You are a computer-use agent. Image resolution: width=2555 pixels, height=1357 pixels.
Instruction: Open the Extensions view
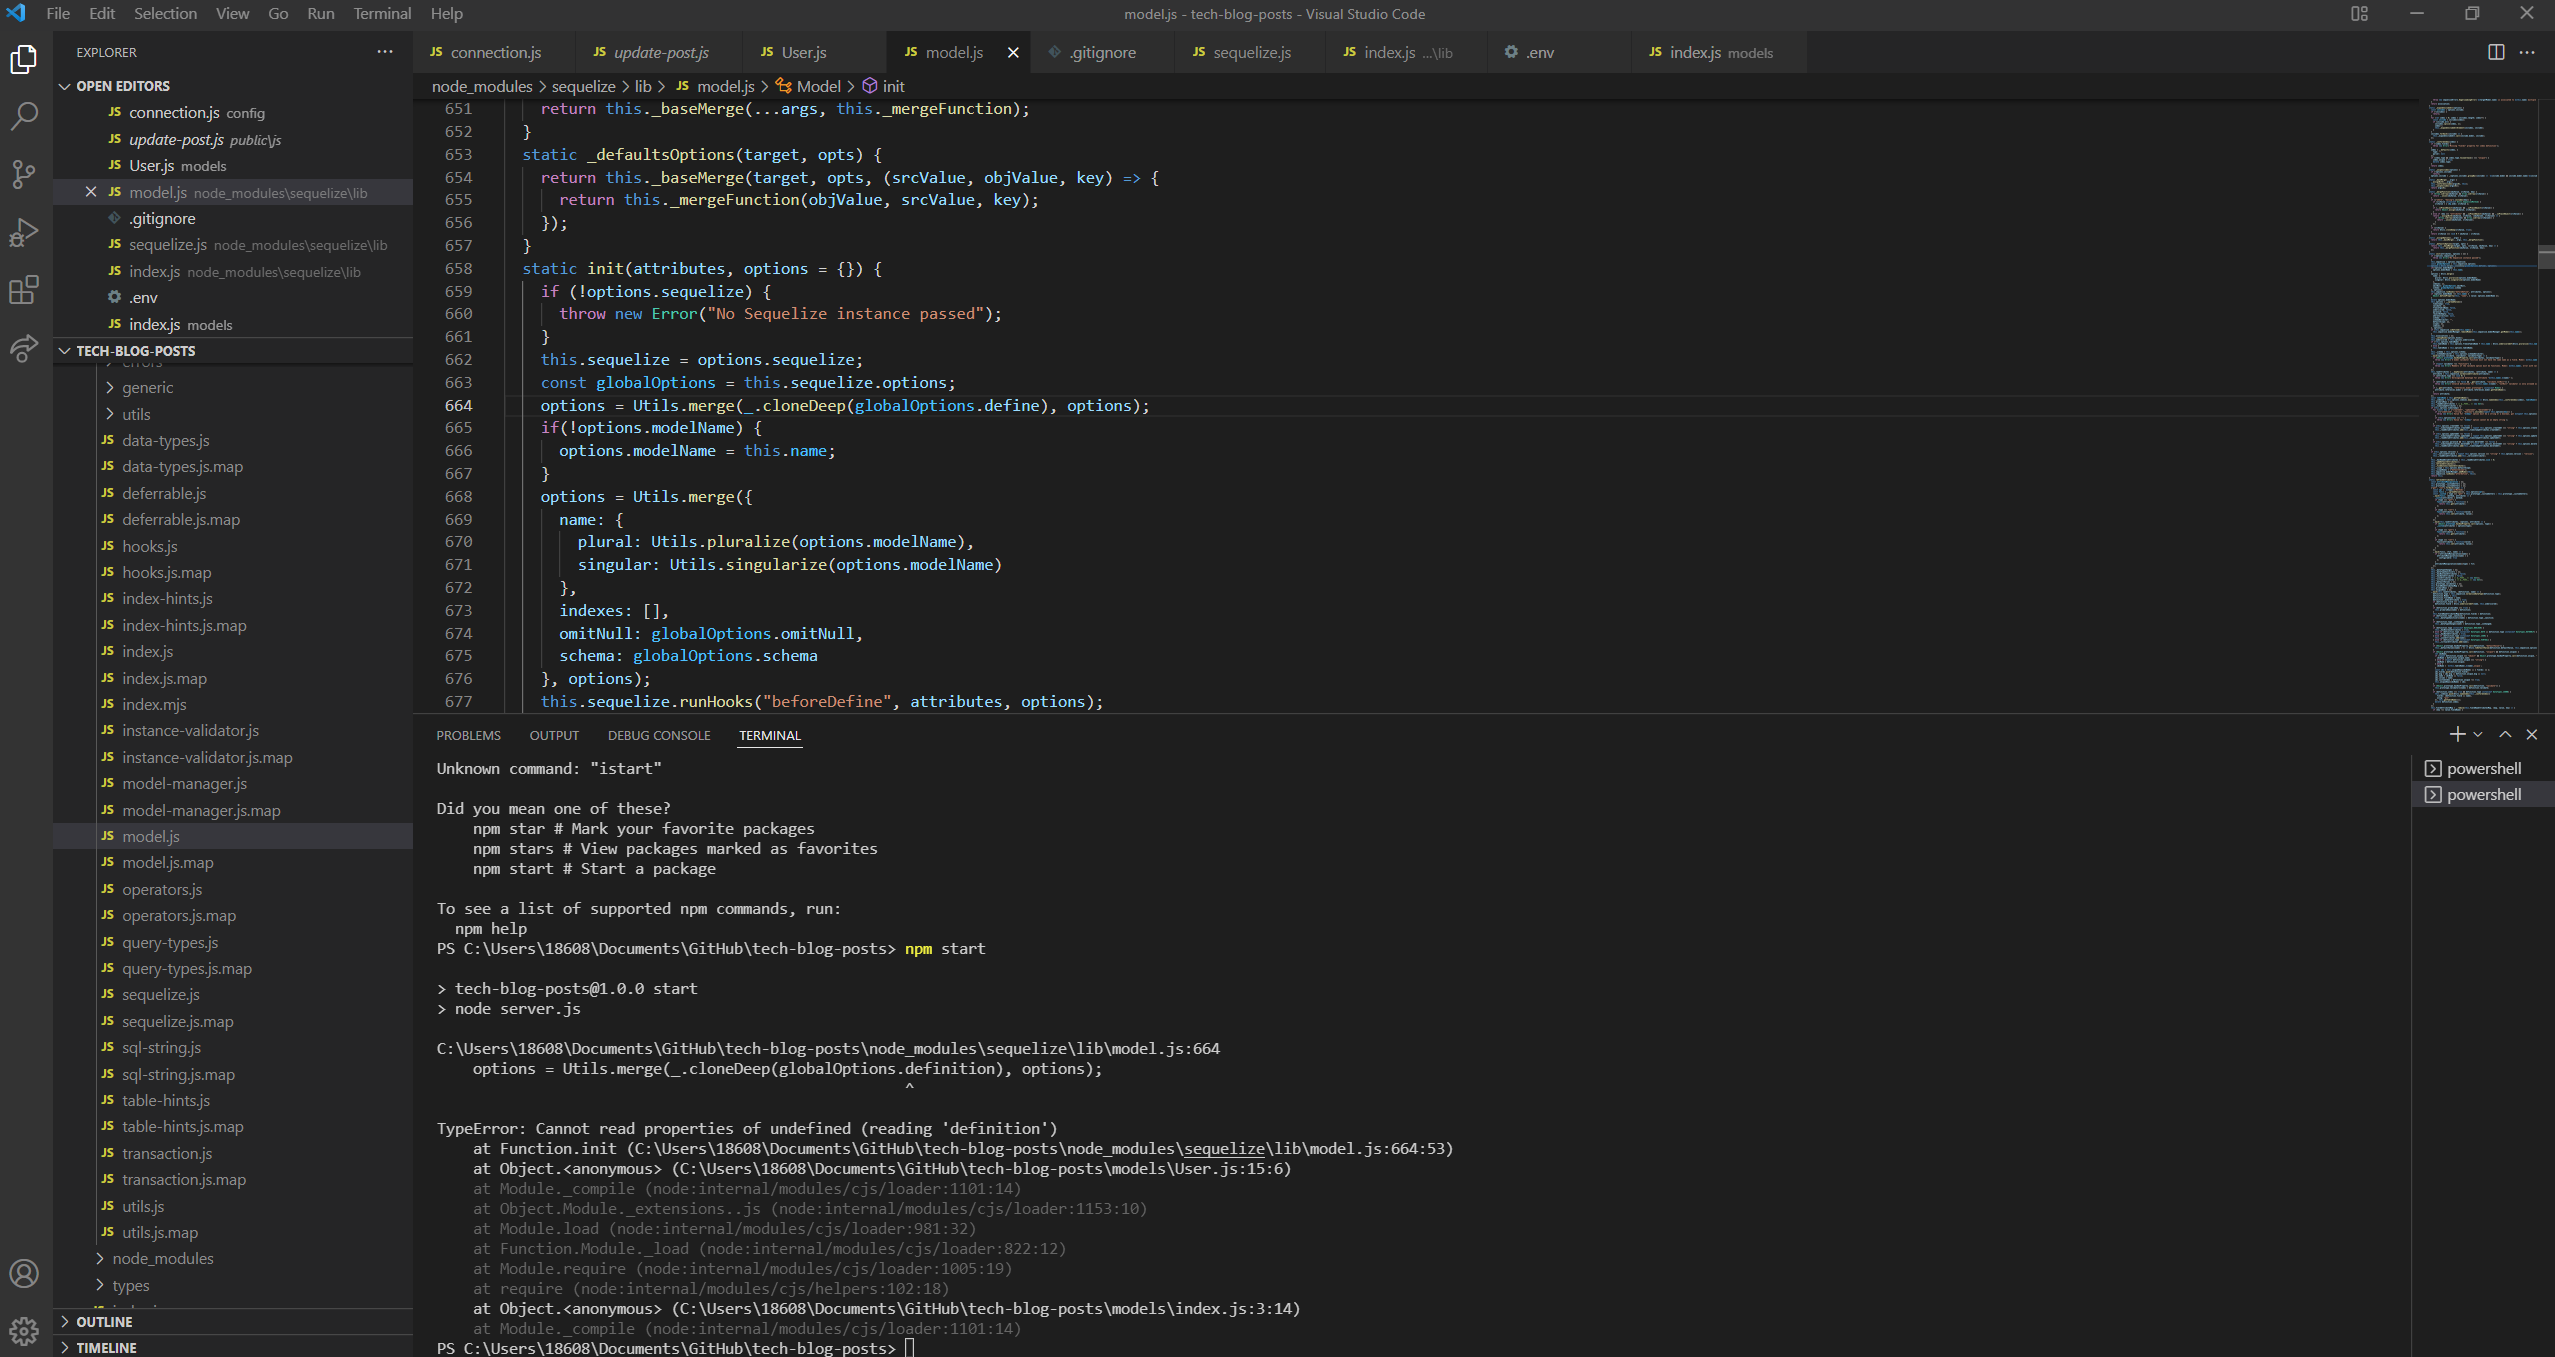point(24,290)
